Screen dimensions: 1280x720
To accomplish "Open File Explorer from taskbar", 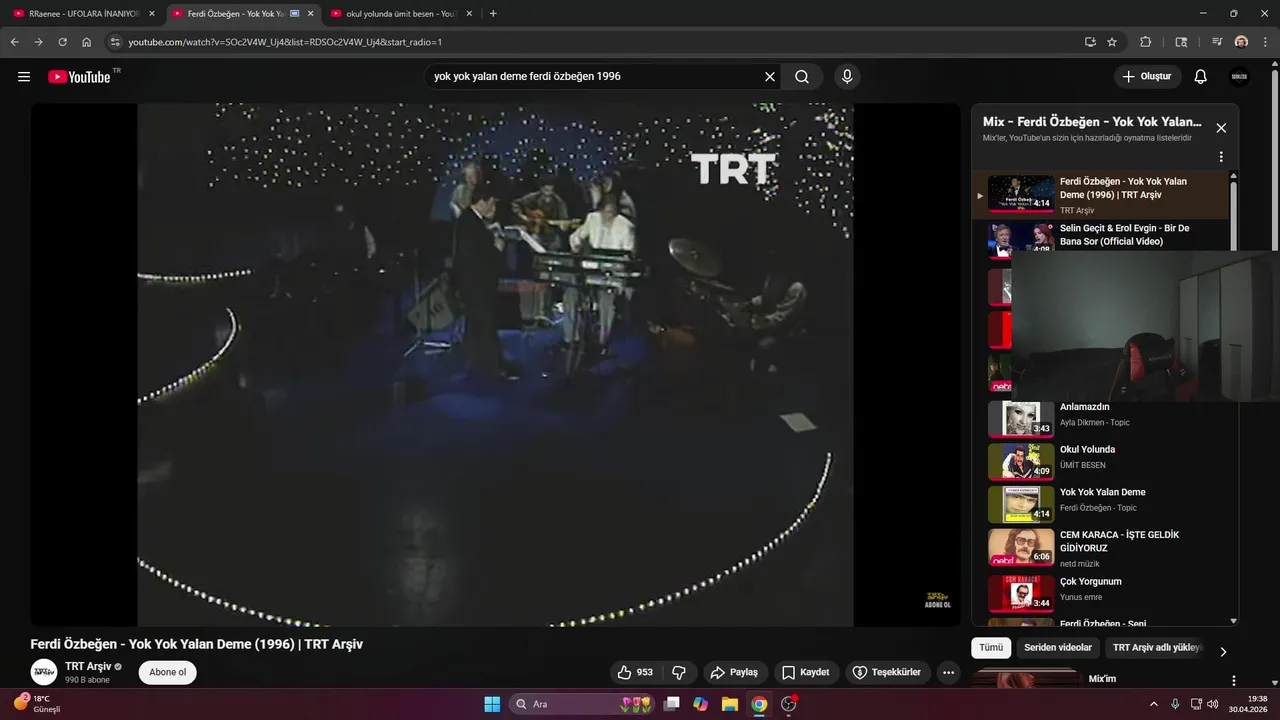I will [730, 704].
